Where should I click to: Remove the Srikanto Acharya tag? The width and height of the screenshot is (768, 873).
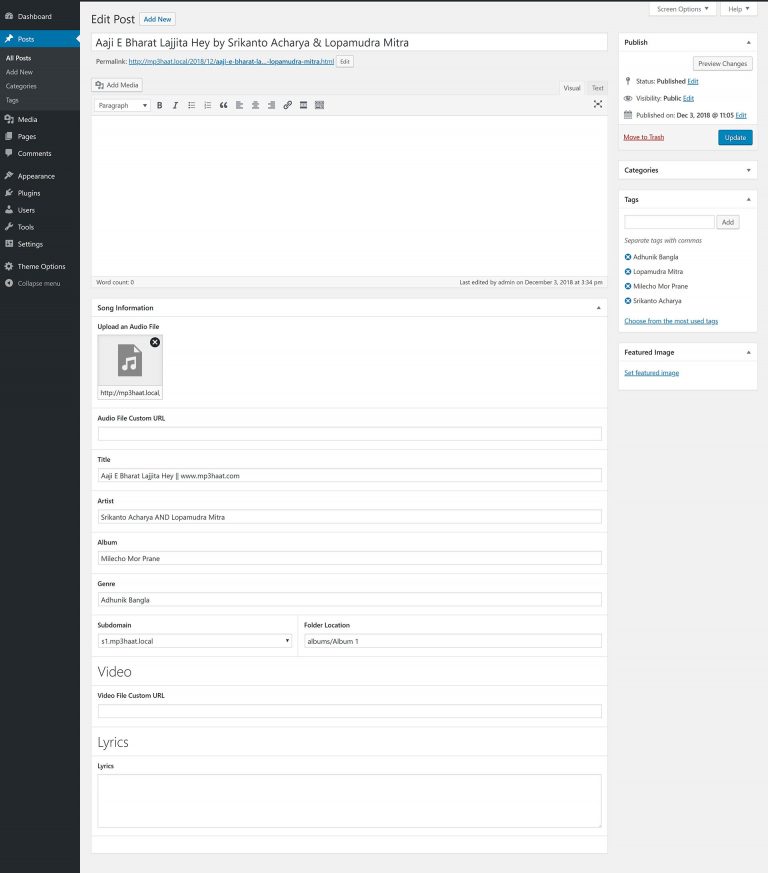coord(628,300)
